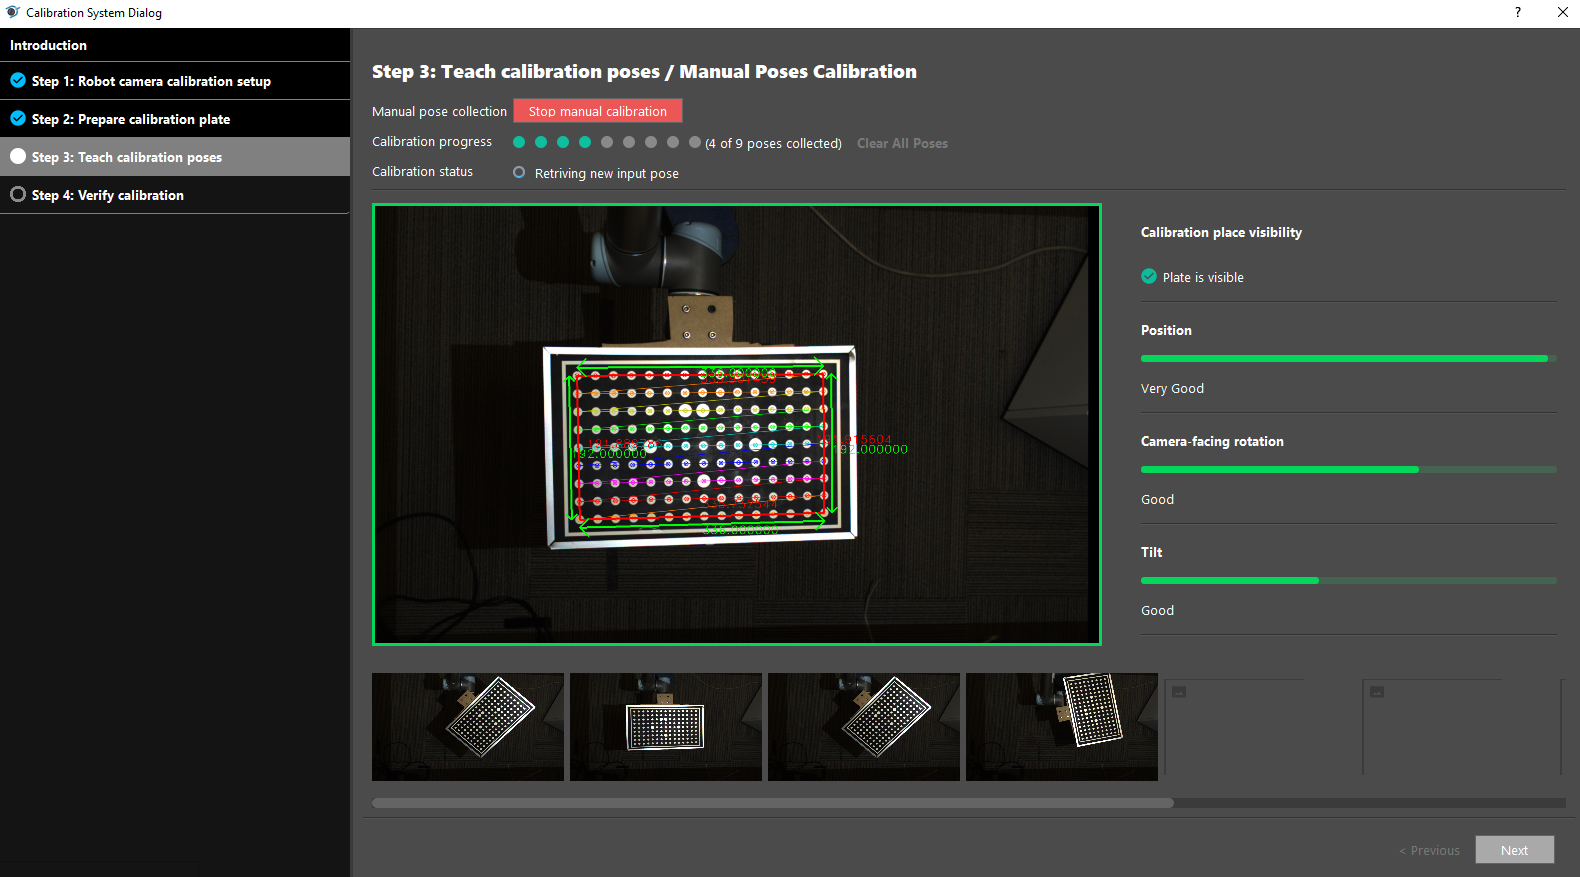1580x877 pixels.
Task: Click the fourth green calibration progress dot
Action: point(585,142)
